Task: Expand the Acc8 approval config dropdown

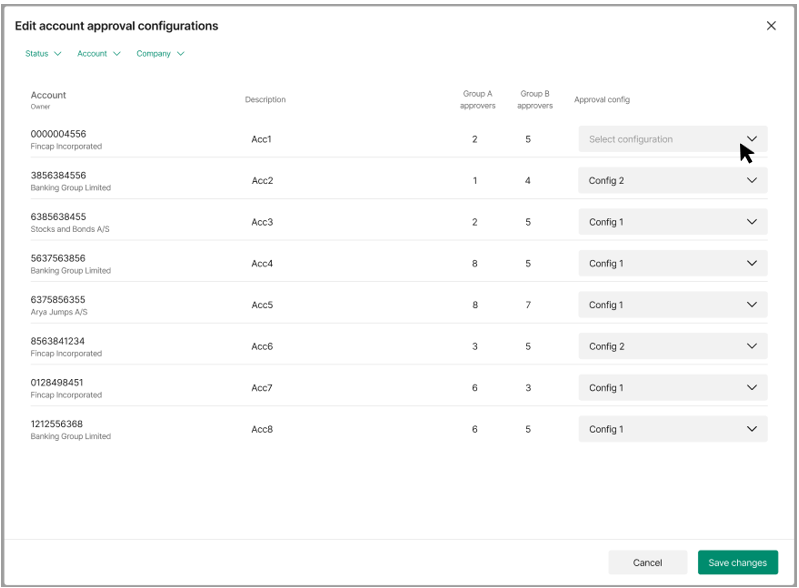Action: pos(672,429)
